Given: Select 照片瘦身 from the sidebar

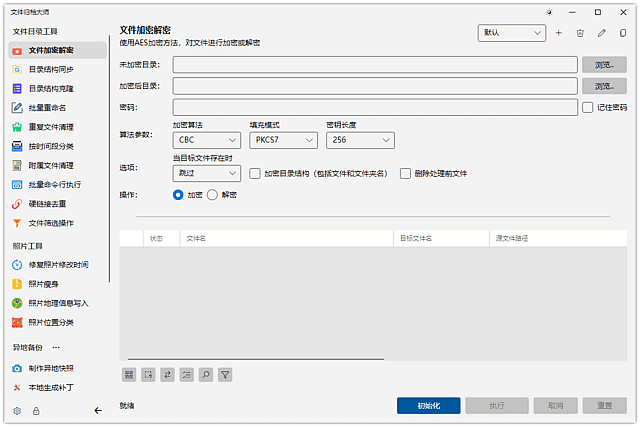Looking at the screenshot, I should point(44,284).
